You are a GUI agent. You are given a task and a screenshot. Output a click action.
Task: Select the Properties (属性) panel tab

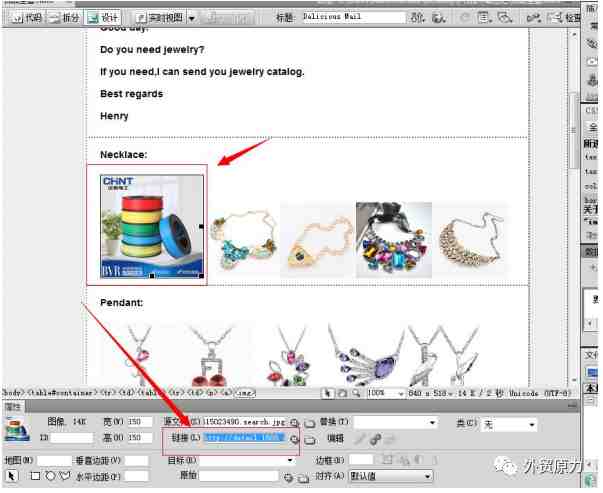click(13, 407)
